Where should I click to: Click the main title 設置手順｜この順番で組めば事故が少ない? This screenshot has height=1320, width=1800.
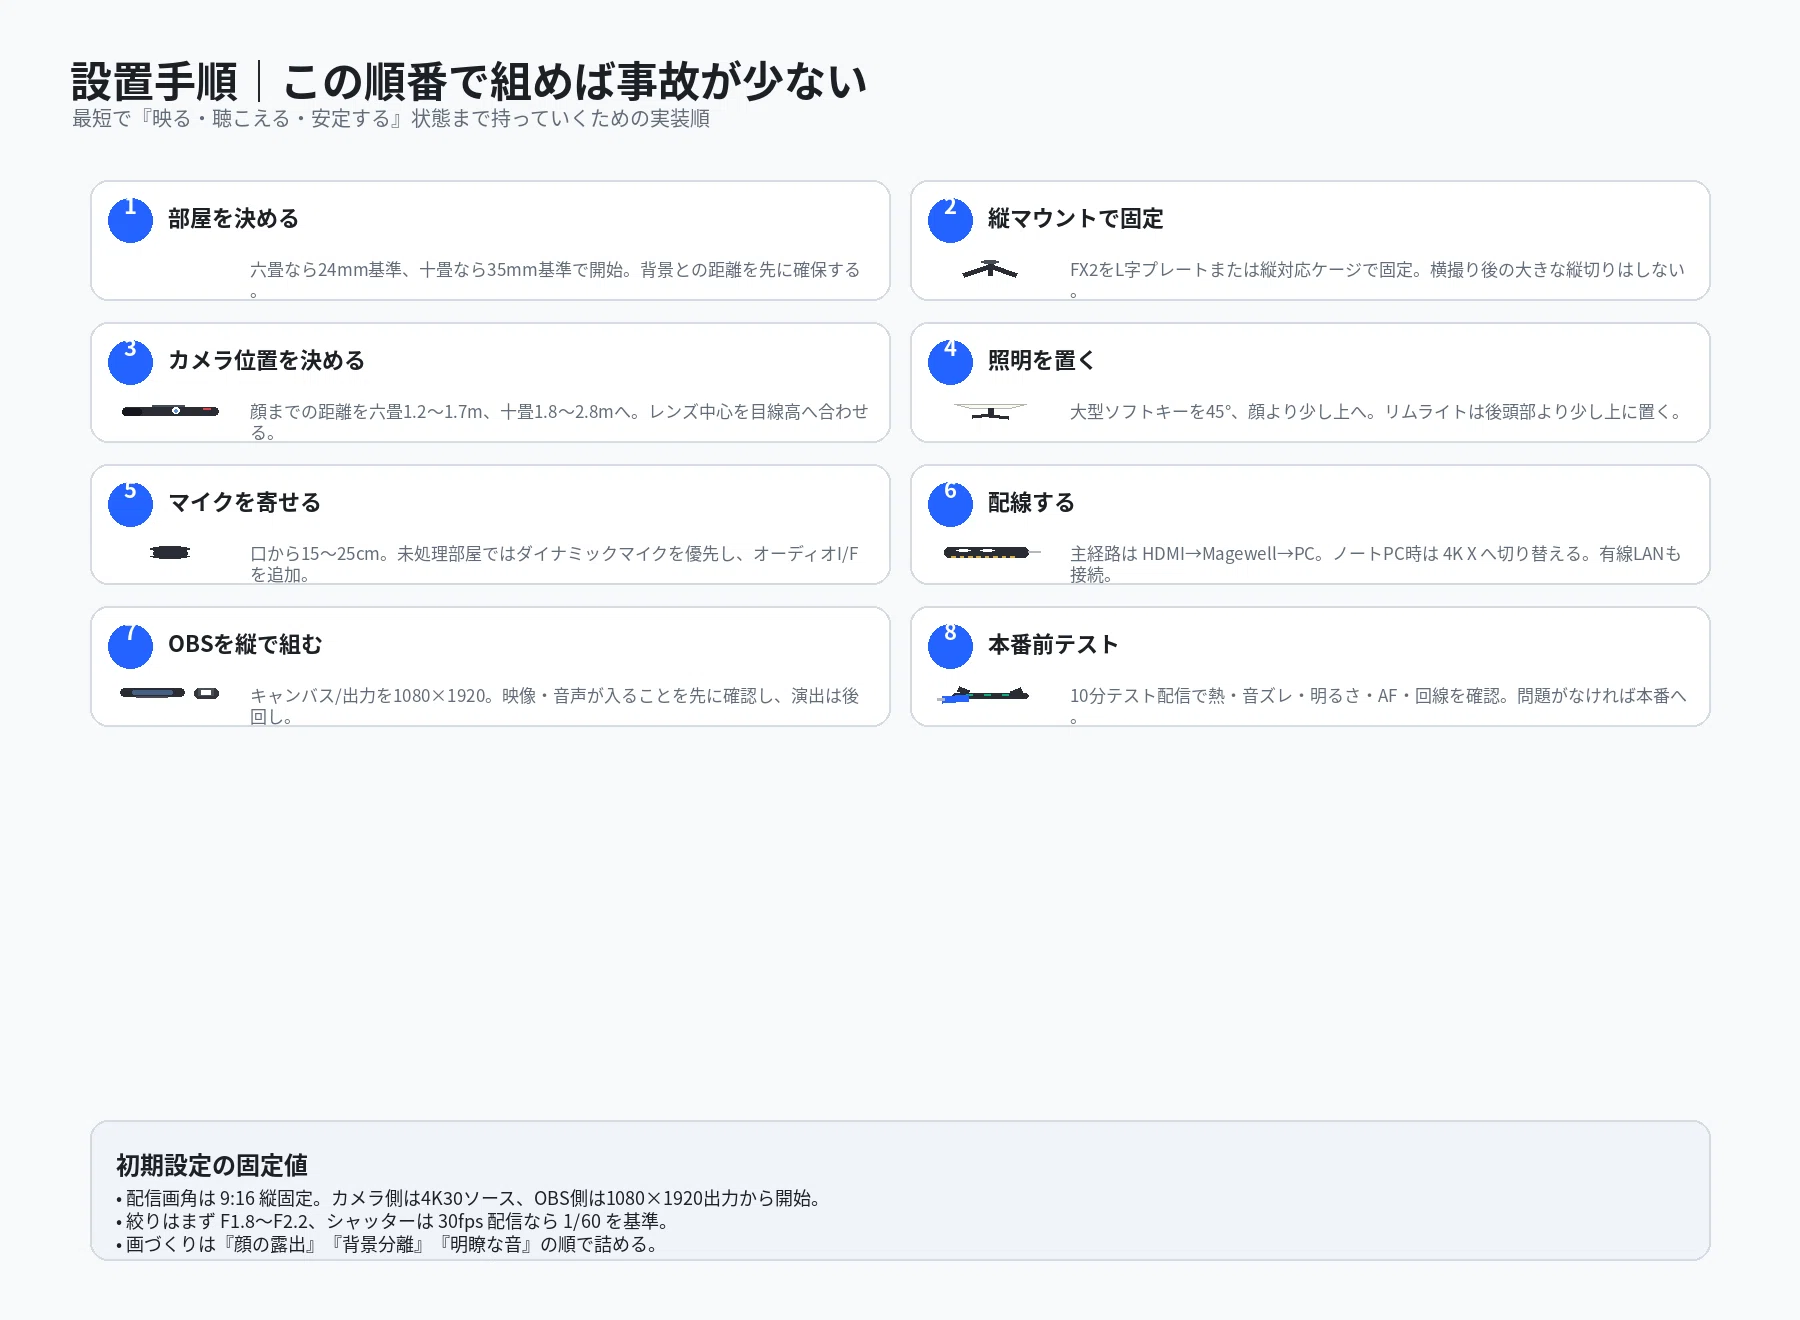pos(469,82)
